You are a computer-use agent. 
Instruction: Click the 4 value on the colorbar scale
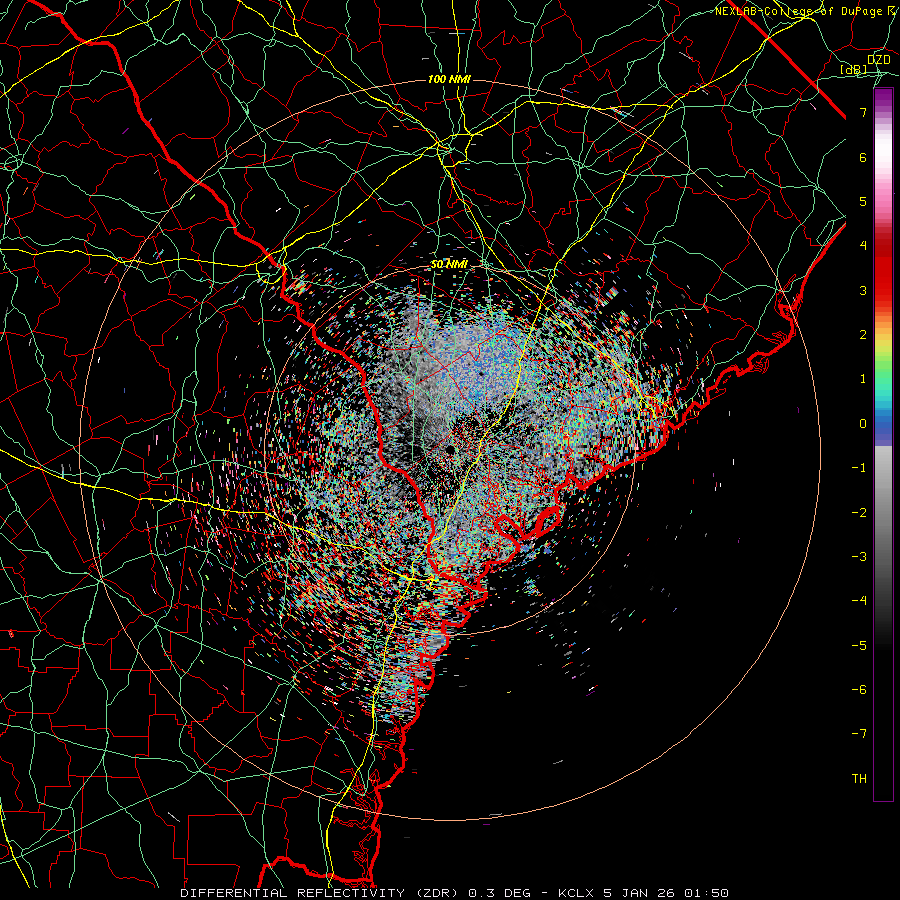tap(863, 246)
